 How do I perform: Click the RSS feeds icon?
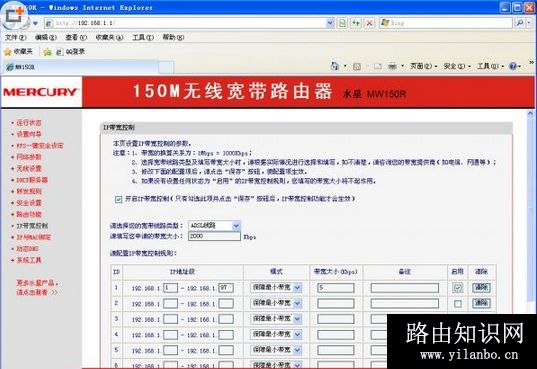click(357, 66)
